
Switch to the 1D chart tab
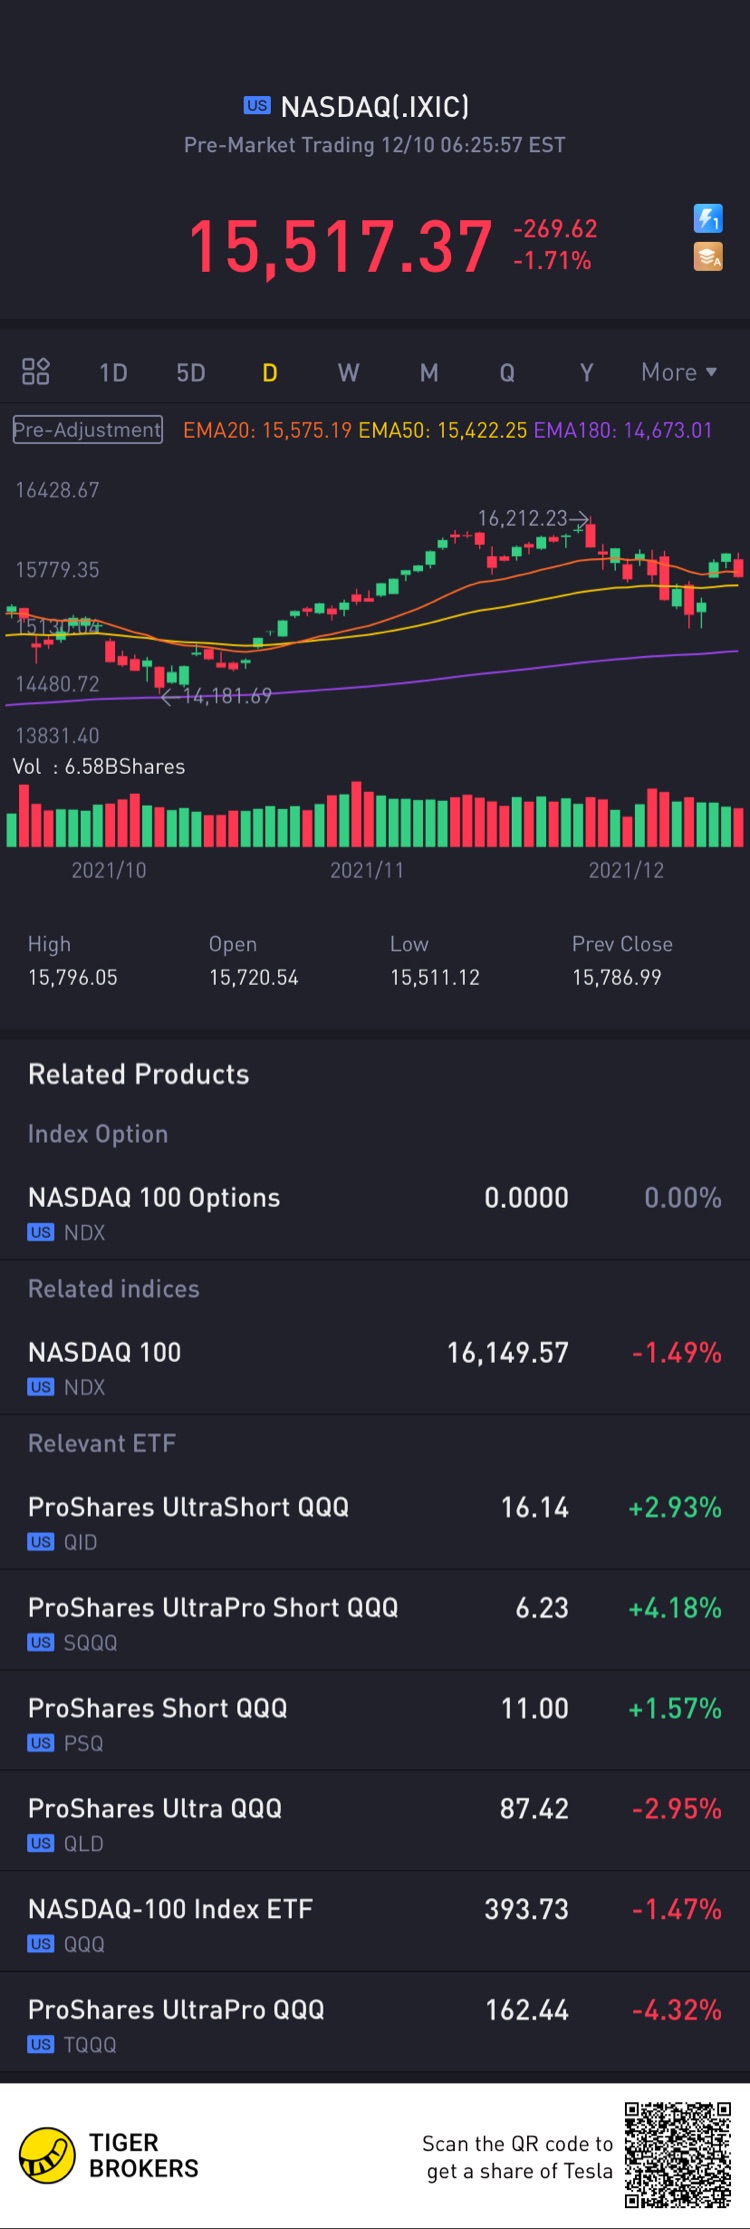(113, 373)
